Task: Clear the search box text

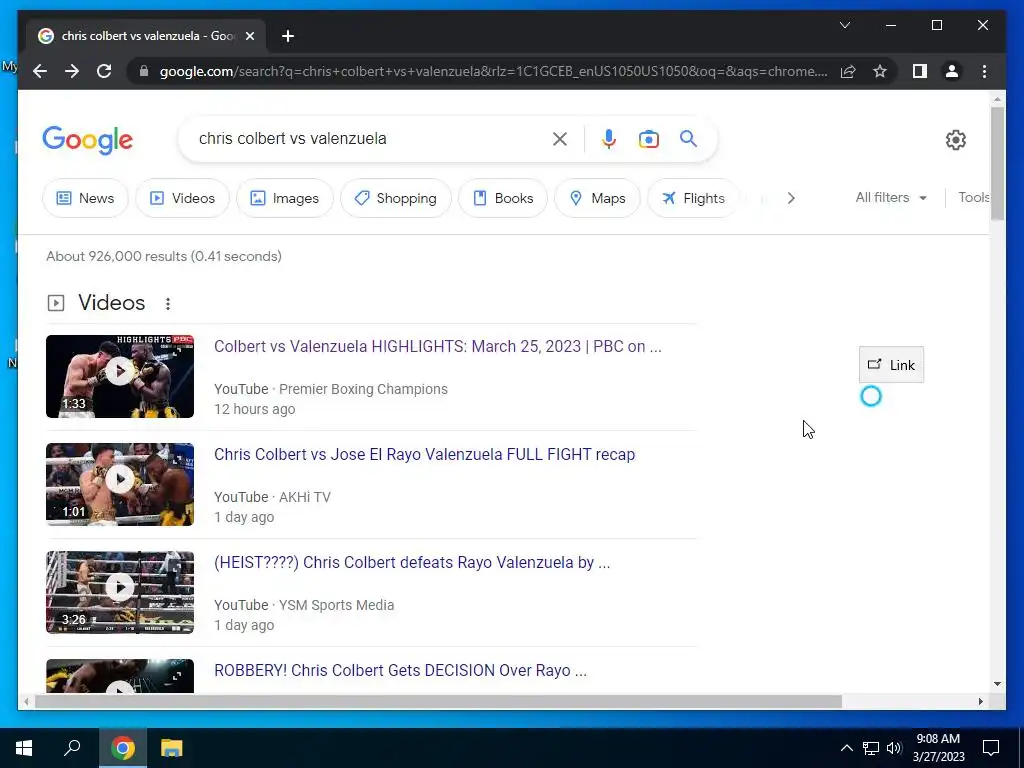Action: pyautogui.click(x=560, y=138)
